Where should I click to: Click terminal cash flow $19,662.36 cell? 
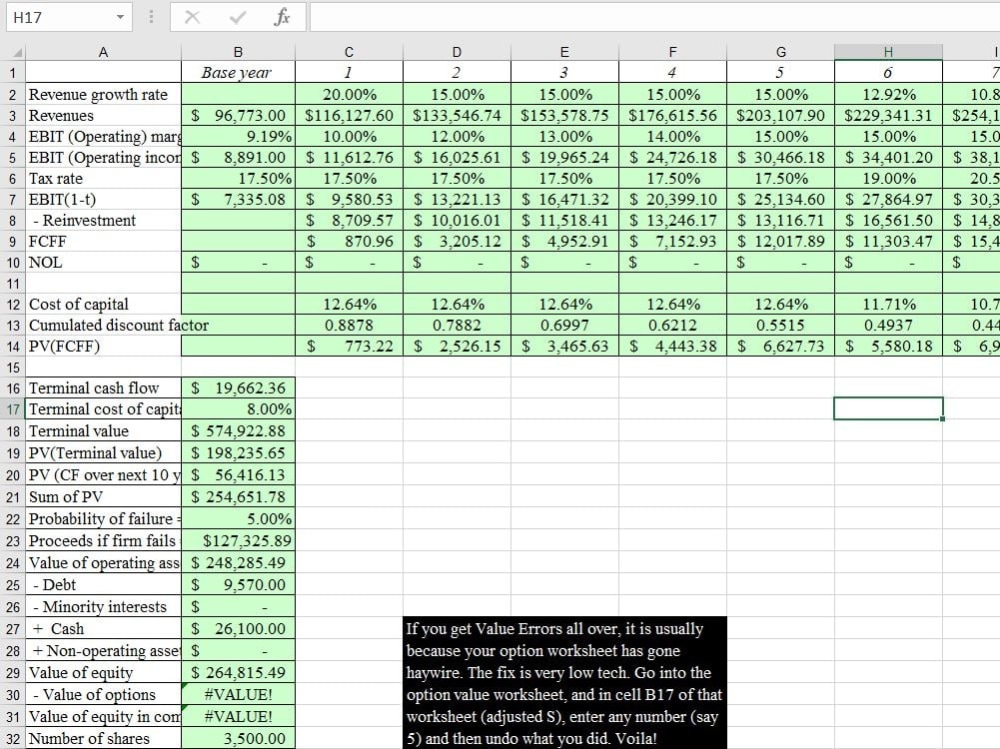tap(238, 388)
